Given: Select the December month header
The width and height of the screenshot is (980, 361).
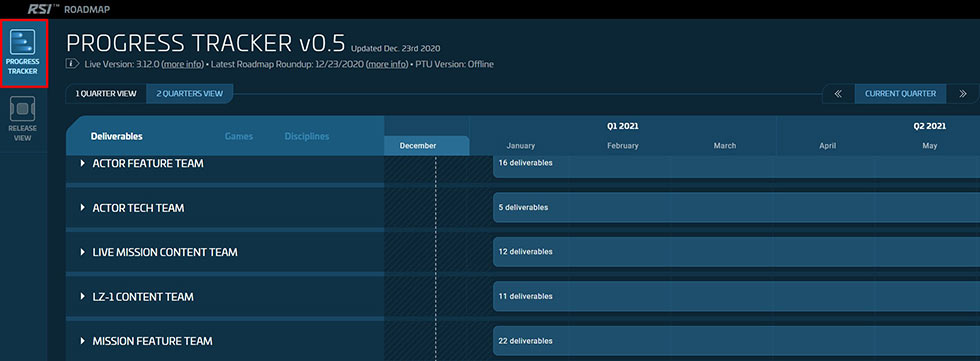Looking at the screenshot, I should pyautogui.click(x=426, y=146).
